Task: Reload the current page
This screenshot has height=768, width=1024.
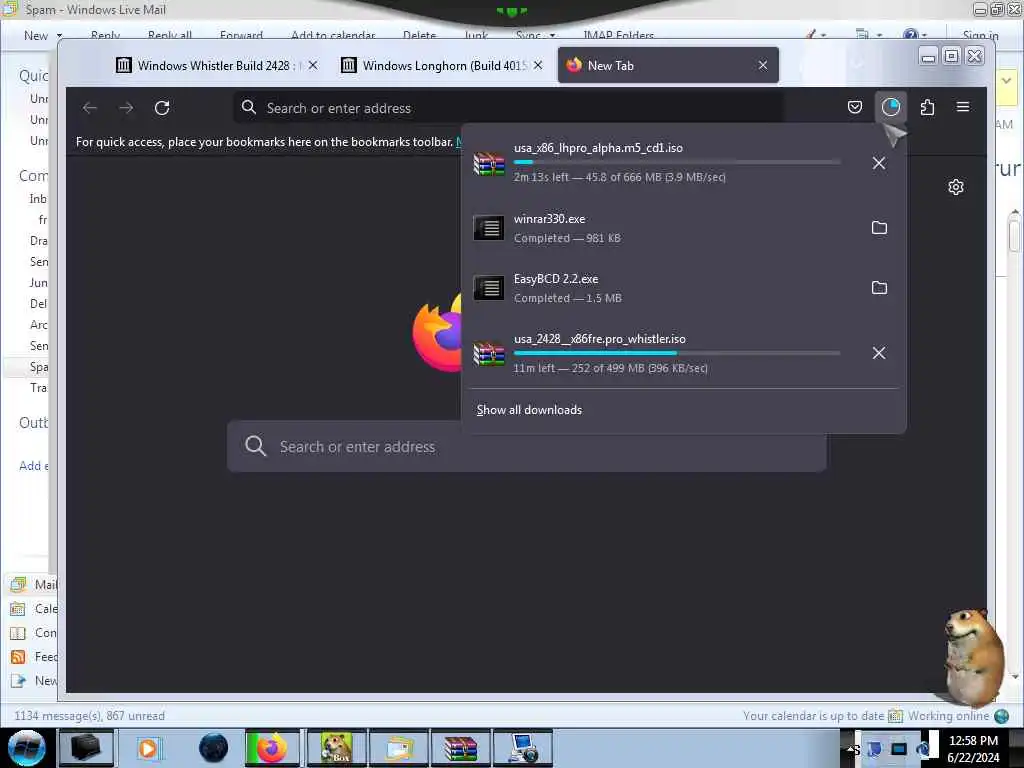Action: click(x=162, y=108)
